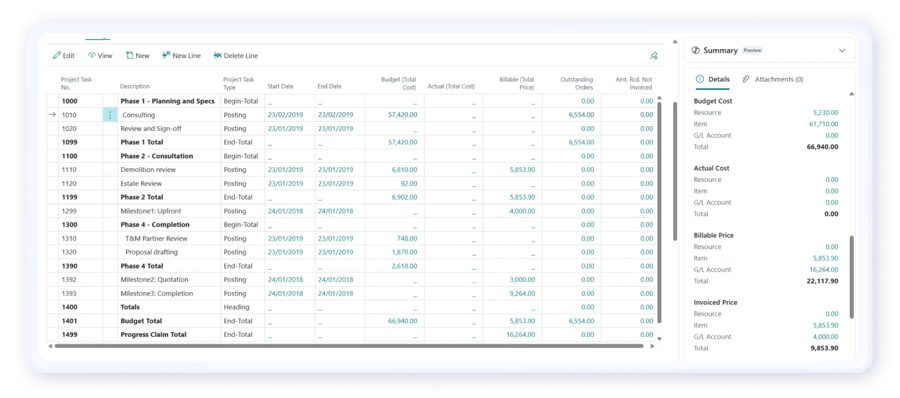This screenshot has height=398, width=900.
Task: Click the End Date column header
Action: [x=329, y=87]
